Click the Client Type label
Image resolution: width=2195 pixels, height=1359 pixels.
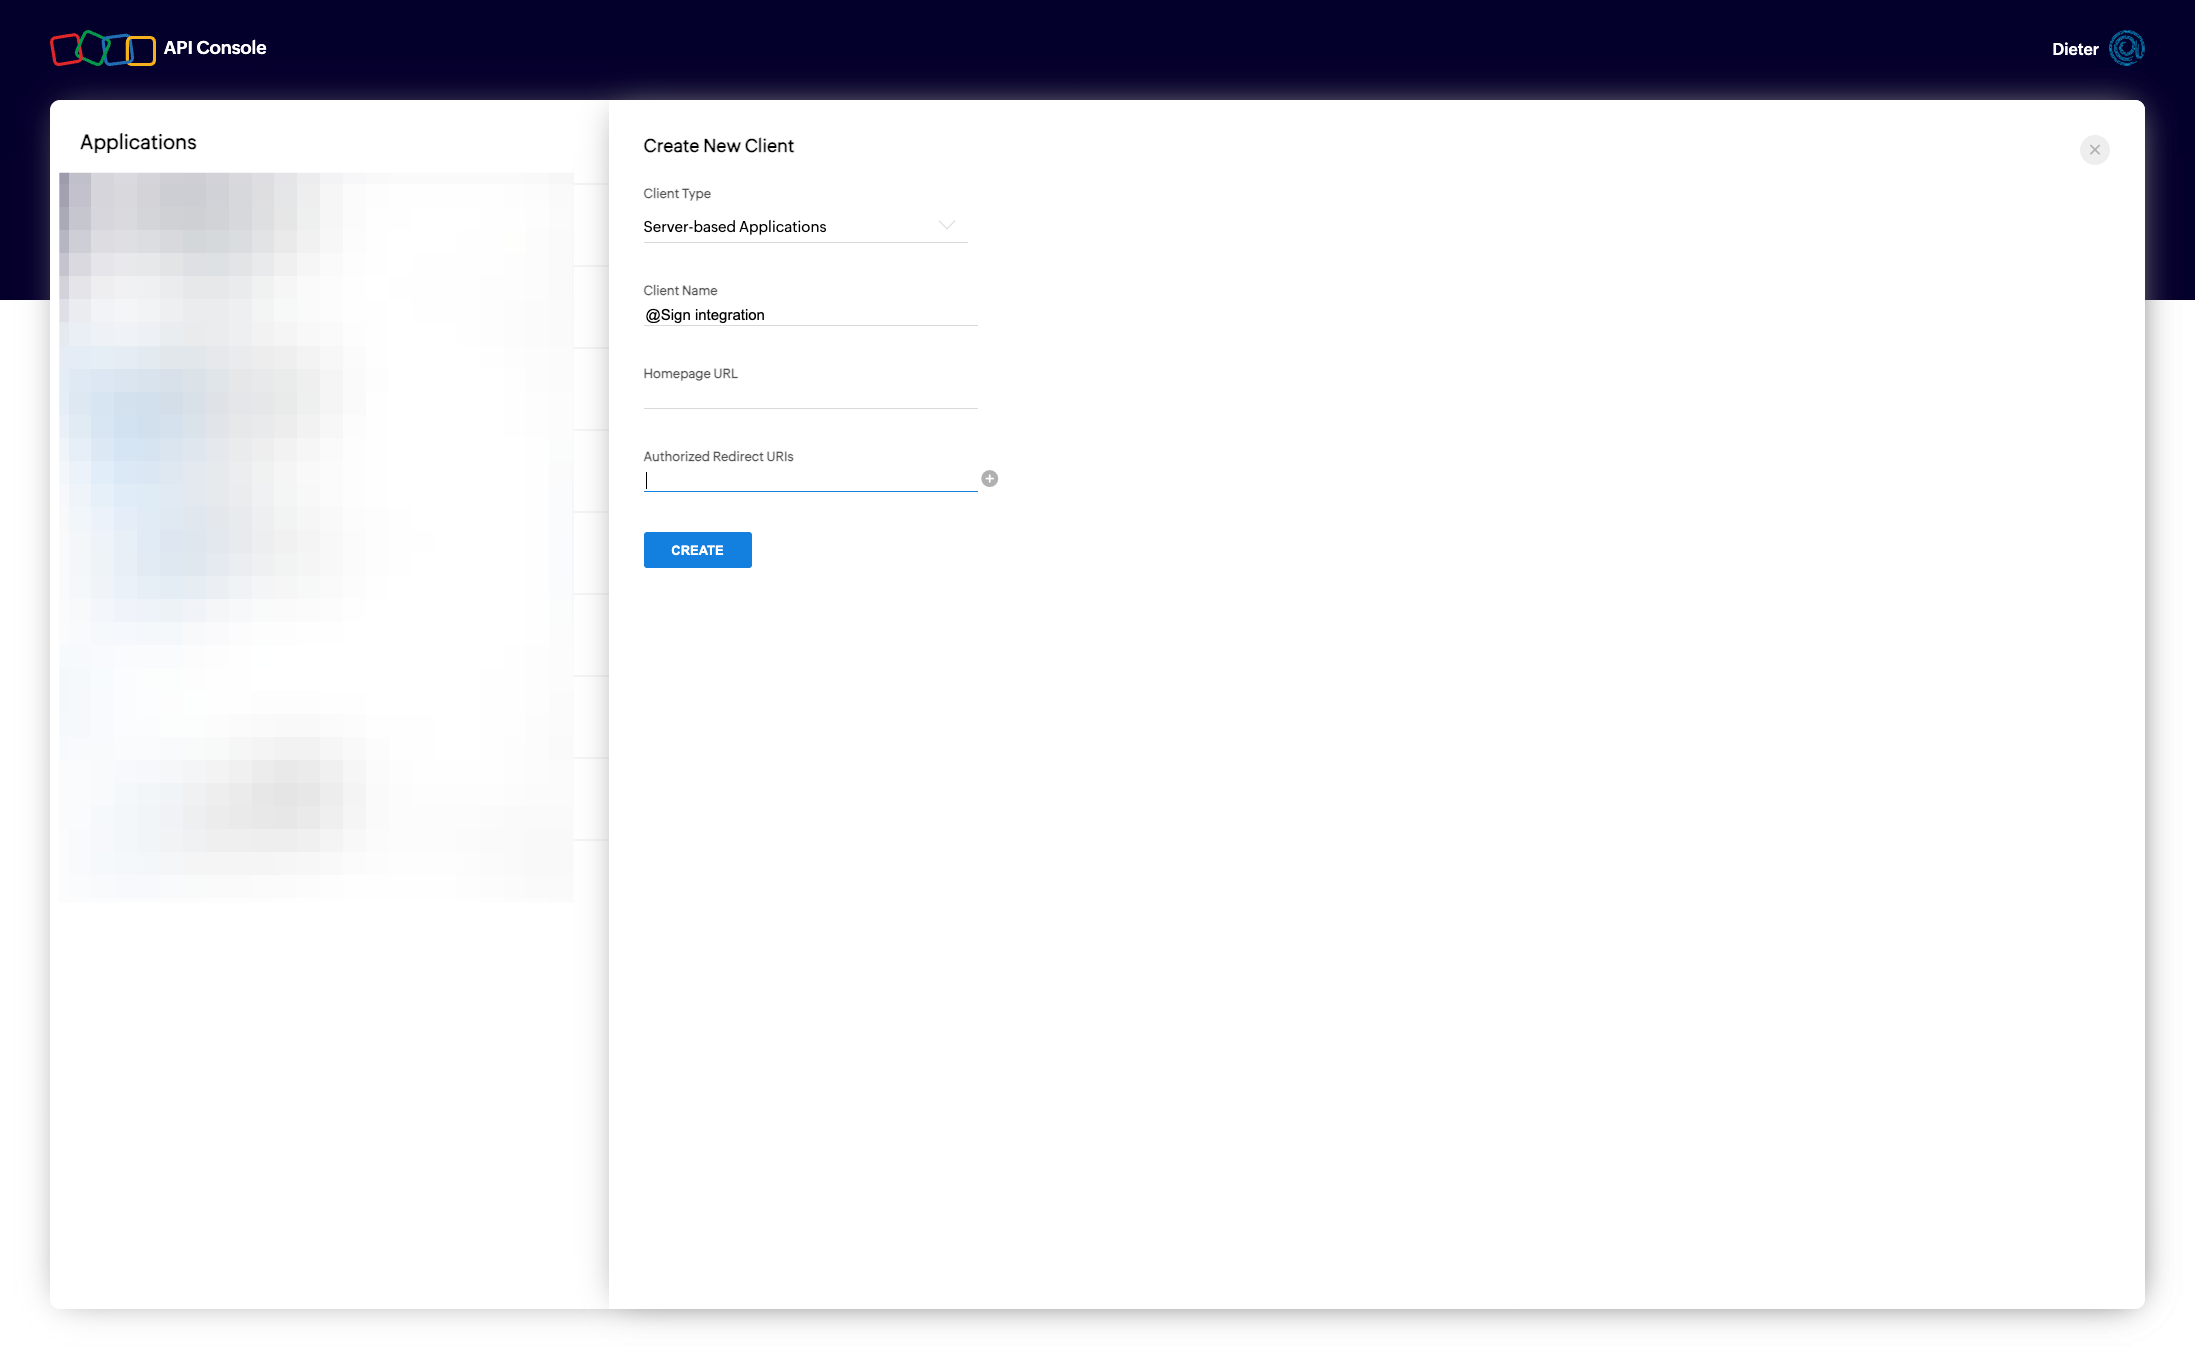[677, 194]
